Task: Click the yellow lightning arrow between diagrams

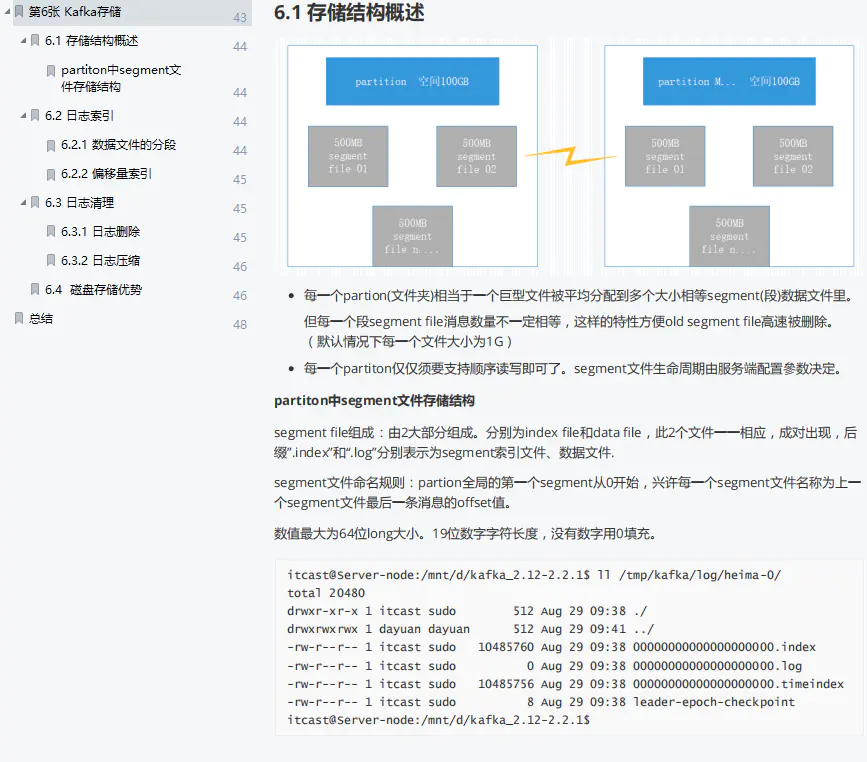Action: (x=571, y=156)
